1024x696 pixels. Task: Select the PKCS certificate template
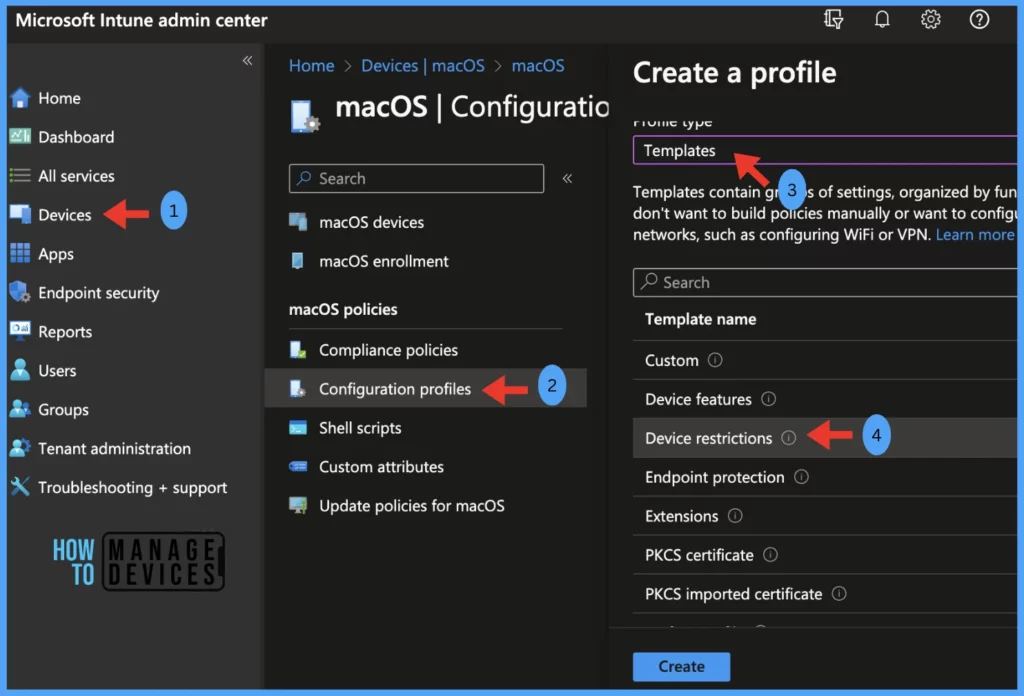(x=825, y=555)
